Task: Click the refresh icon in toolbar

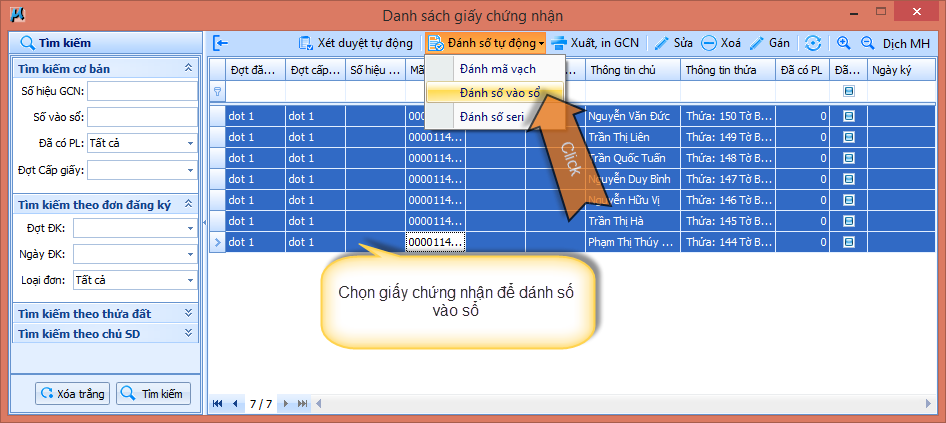Action: coord(813,43)
